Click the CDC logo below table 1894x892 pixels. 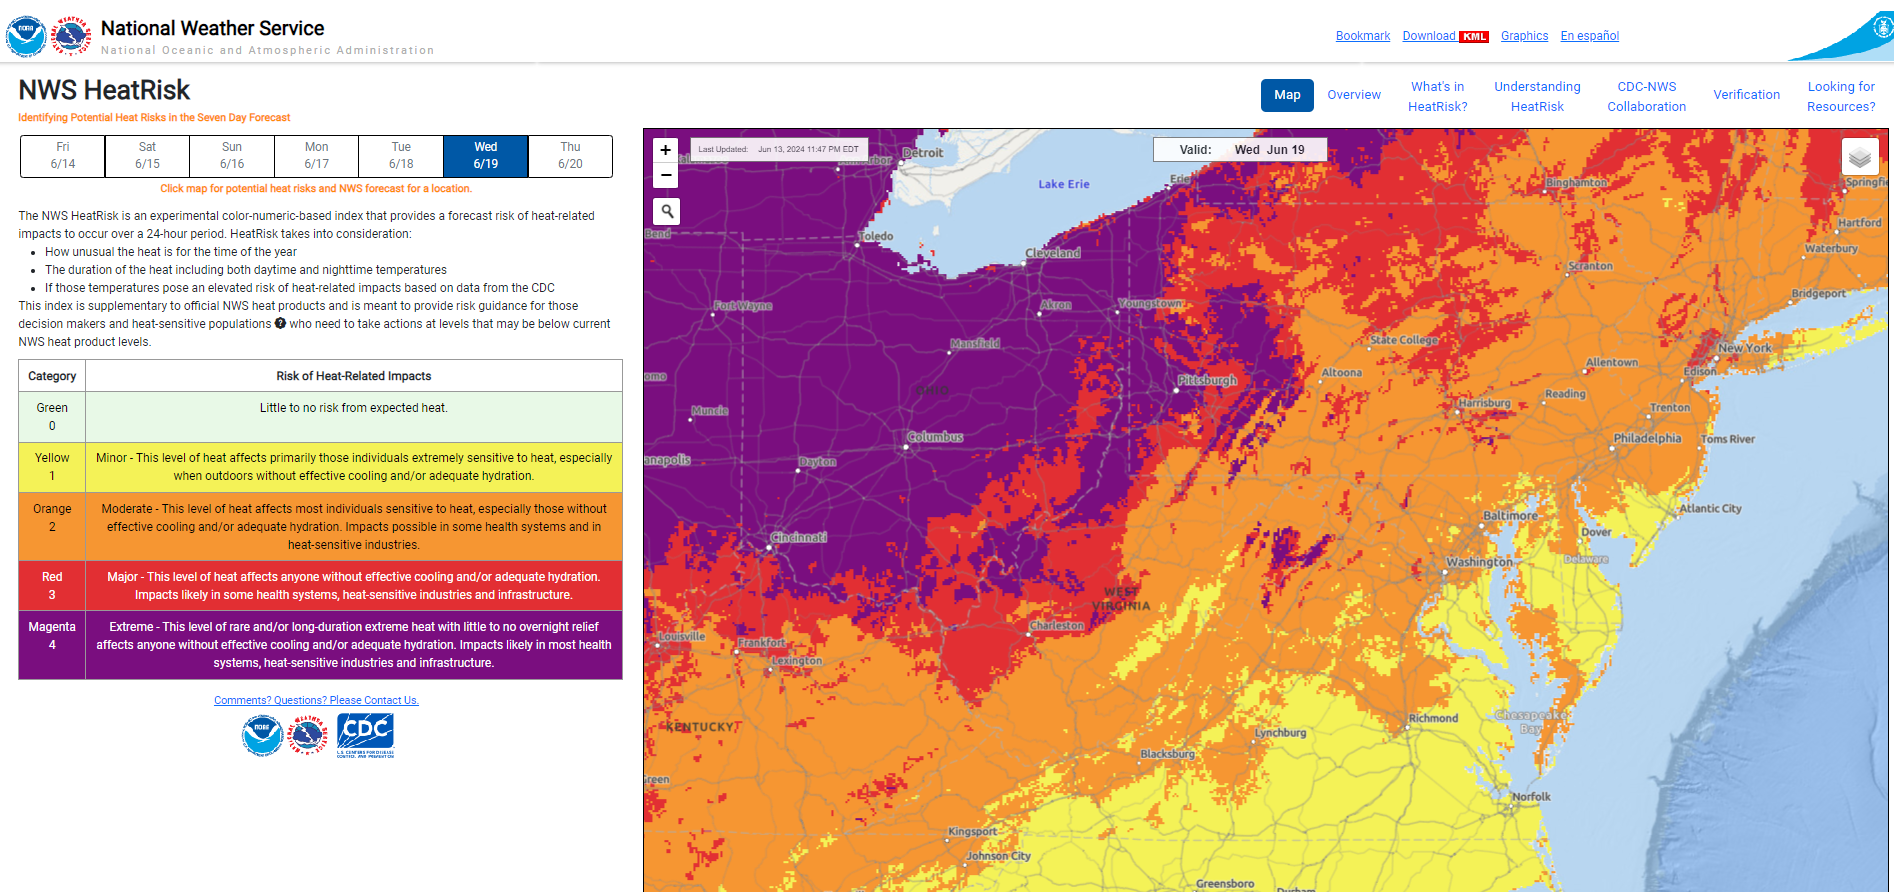[x=365, y=735]
